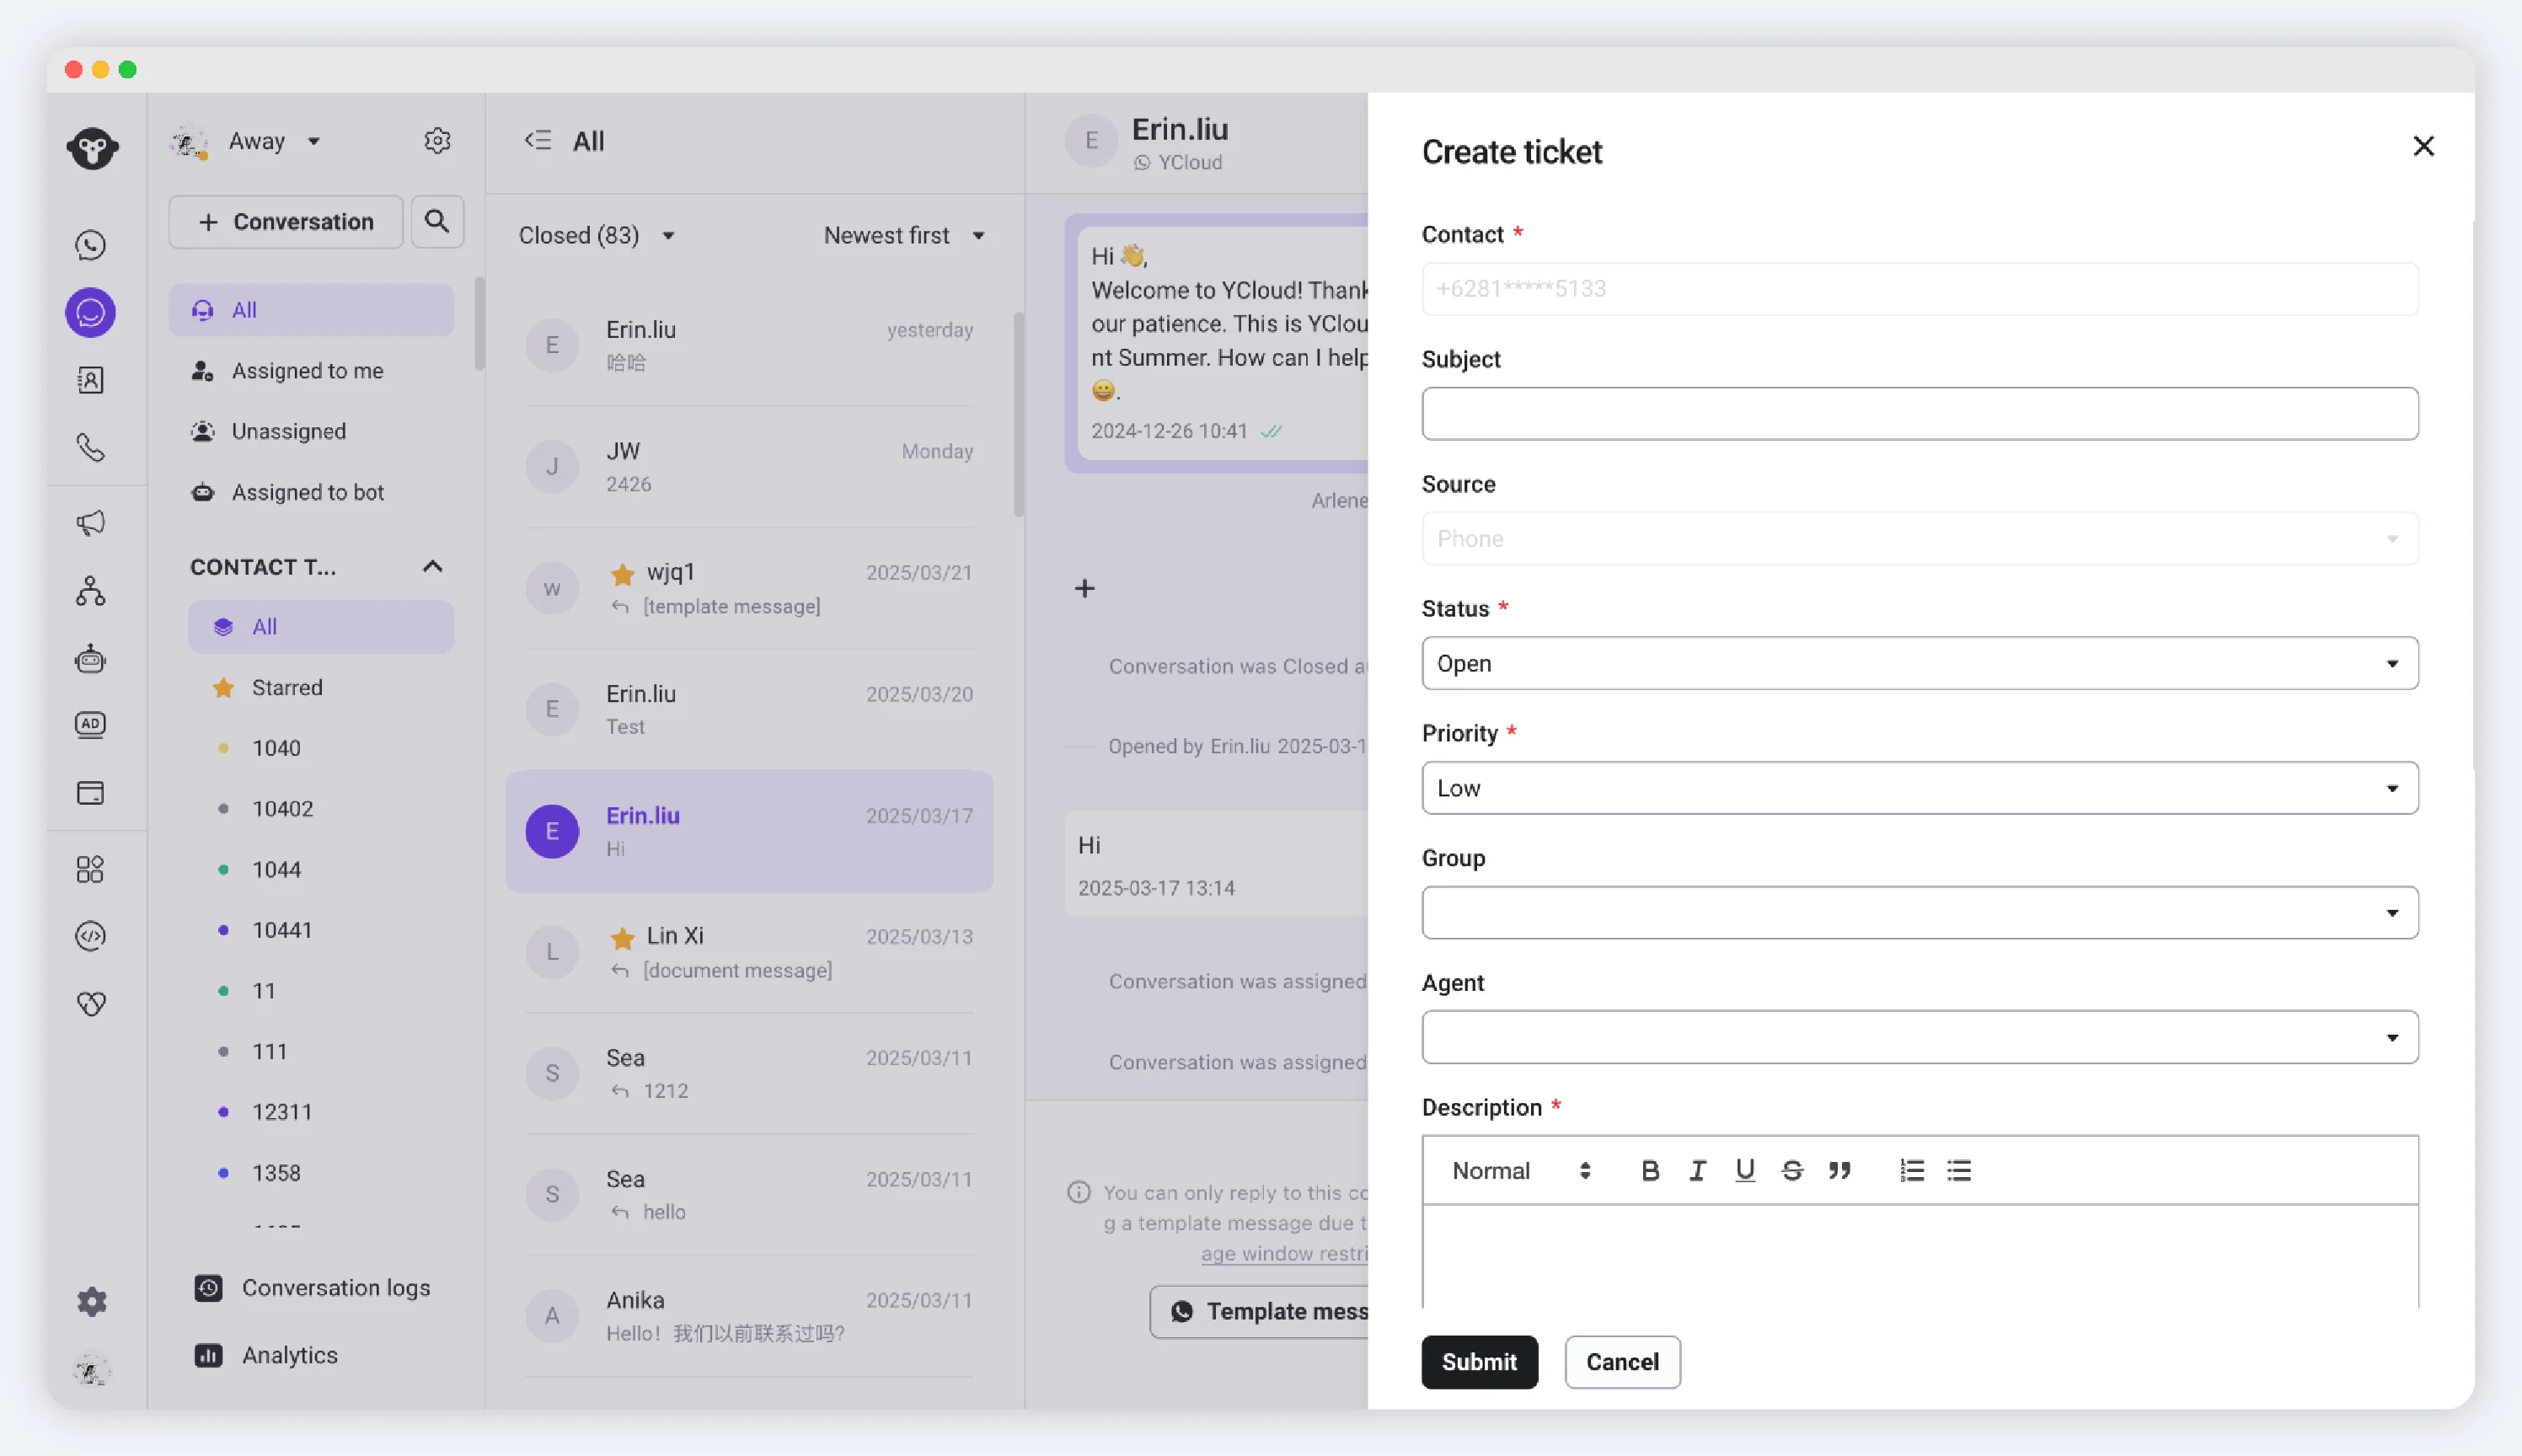The image size is (2522, 1456).
Task: Open the AD ads icon
Action: point(91,724)
